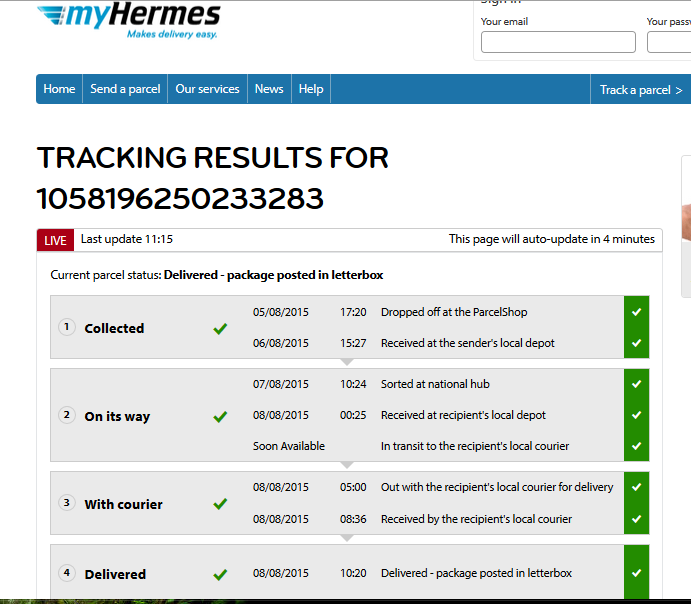
Task: Go to the Home page link
Action: (x=59, y=89)
